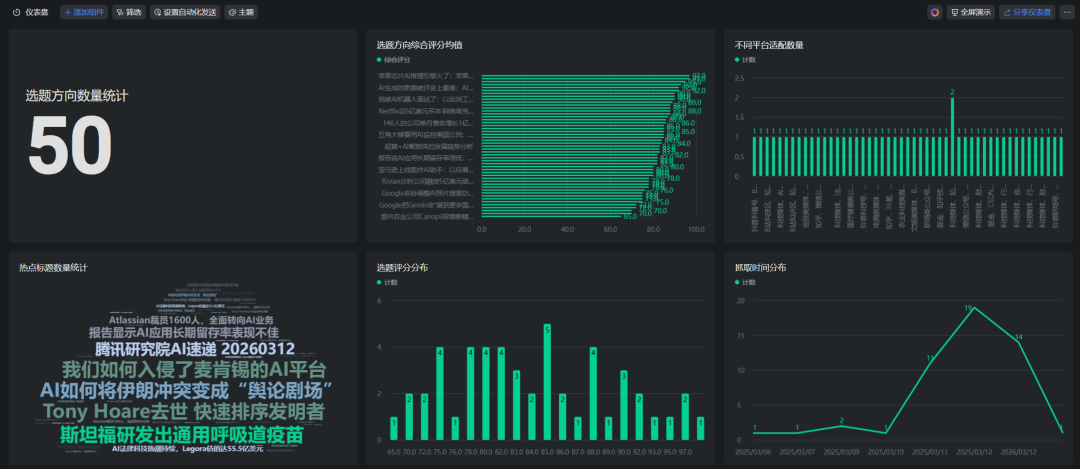Click the 抓取时间分布 chart title
The width and height of the screenshot is (1080, 469).
tap(760, 267)
